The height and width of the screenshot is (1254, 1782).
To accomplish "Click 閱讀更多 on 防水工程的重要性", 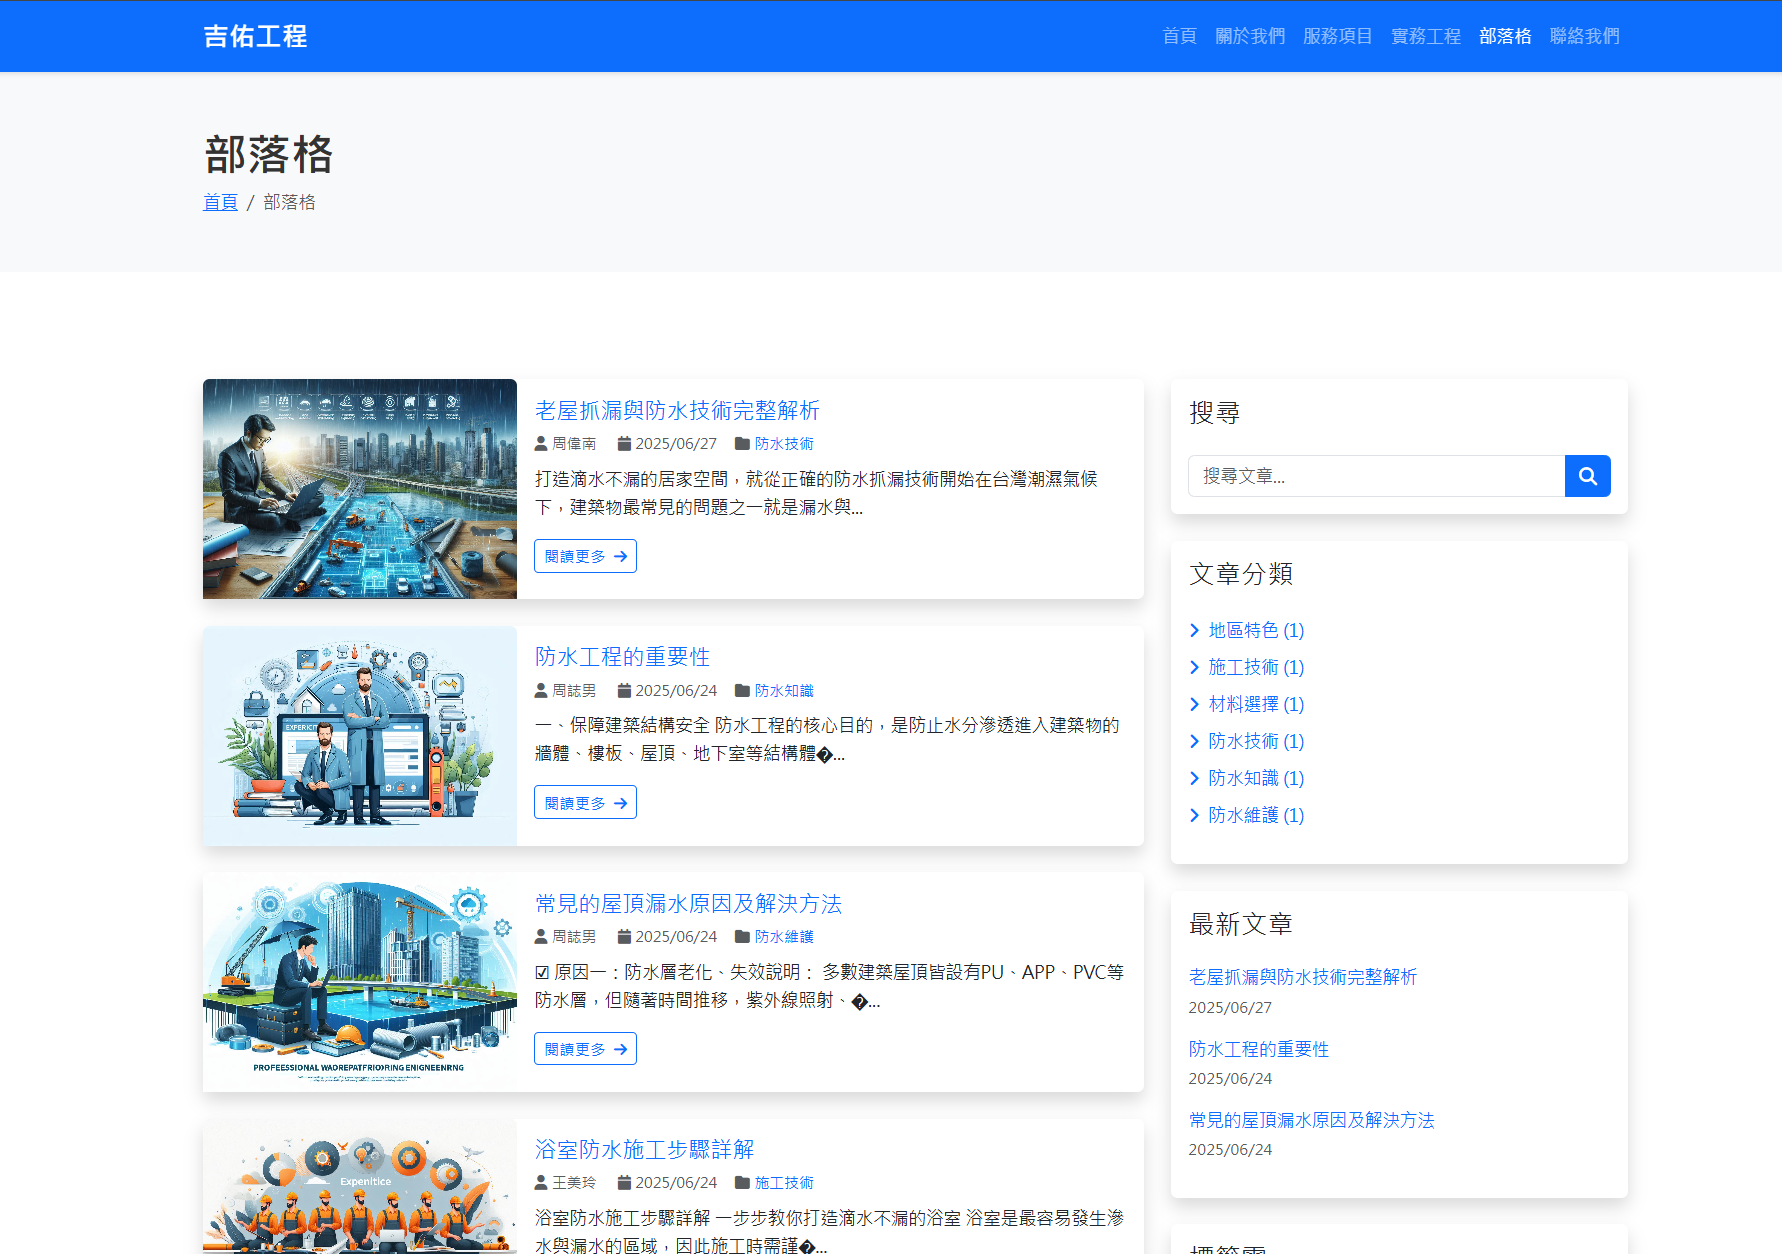I will tap(584, 802).
